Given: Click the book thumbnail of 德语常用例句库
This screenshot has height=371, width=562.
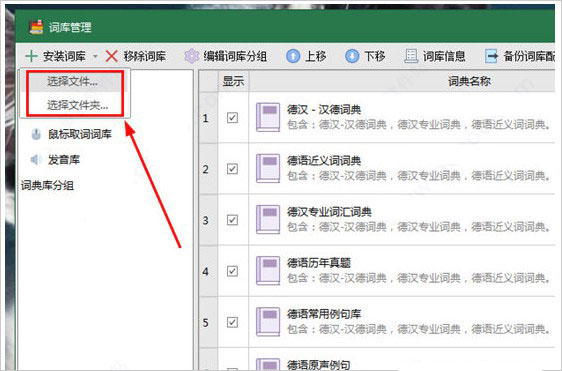Looking at the screenshot, I should click(268, 322).
